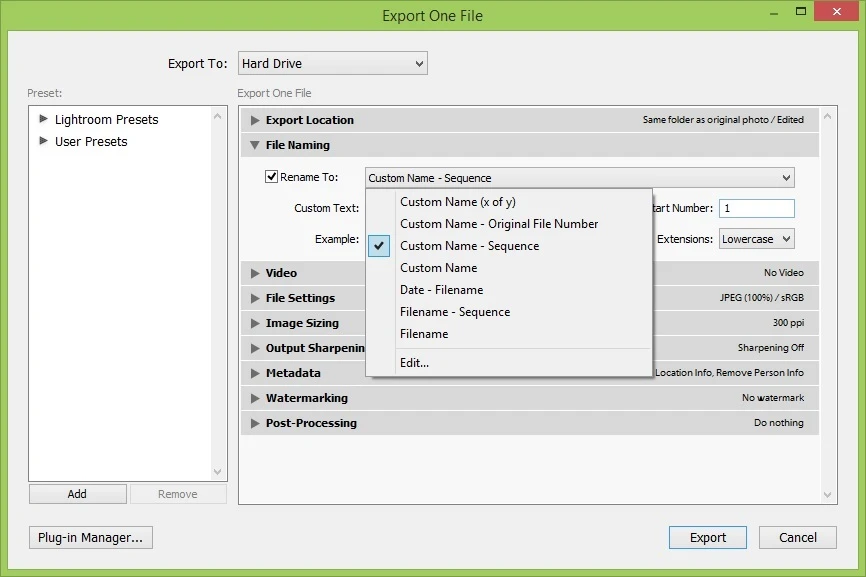Click preset list scroll up arrow

218,117
